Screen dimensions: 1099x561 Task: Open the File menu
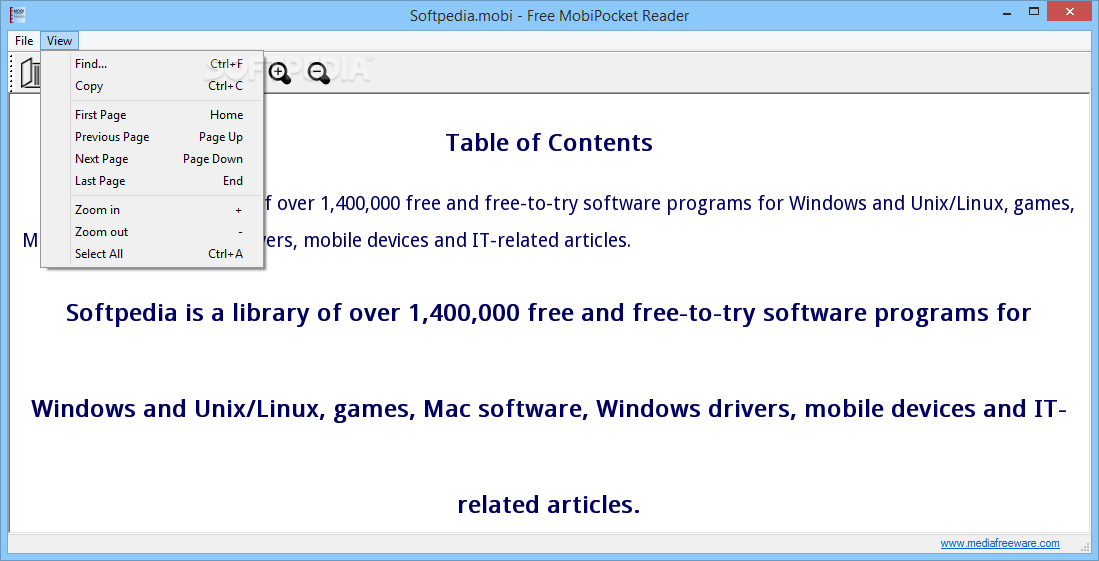[x=24, y=41]
